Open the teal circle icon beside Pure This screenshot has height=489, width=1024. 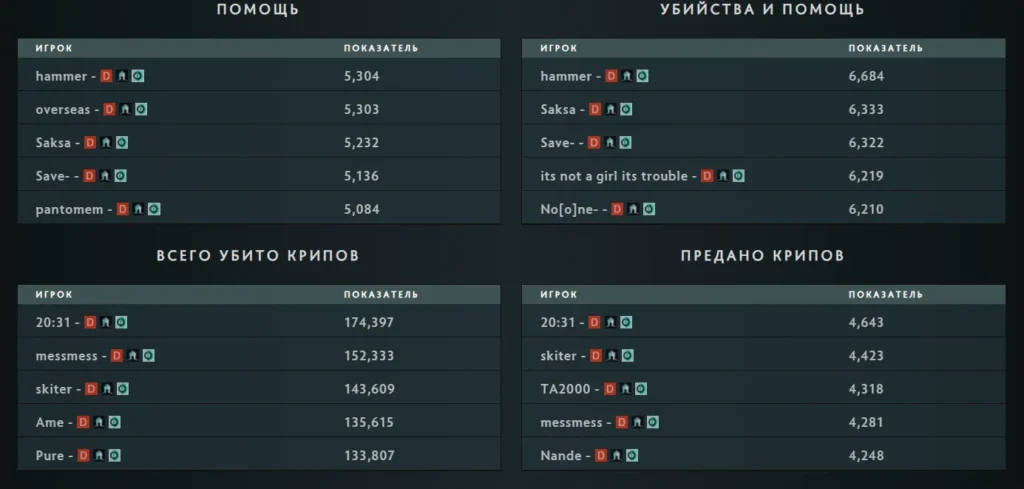(x=114, y=455)
